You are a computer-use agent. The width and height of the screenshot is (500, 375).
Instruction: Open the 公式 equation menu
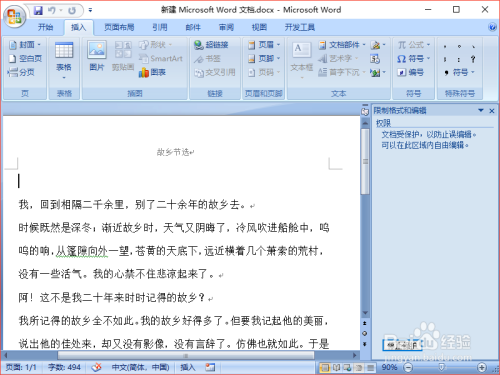click(414, 45)
